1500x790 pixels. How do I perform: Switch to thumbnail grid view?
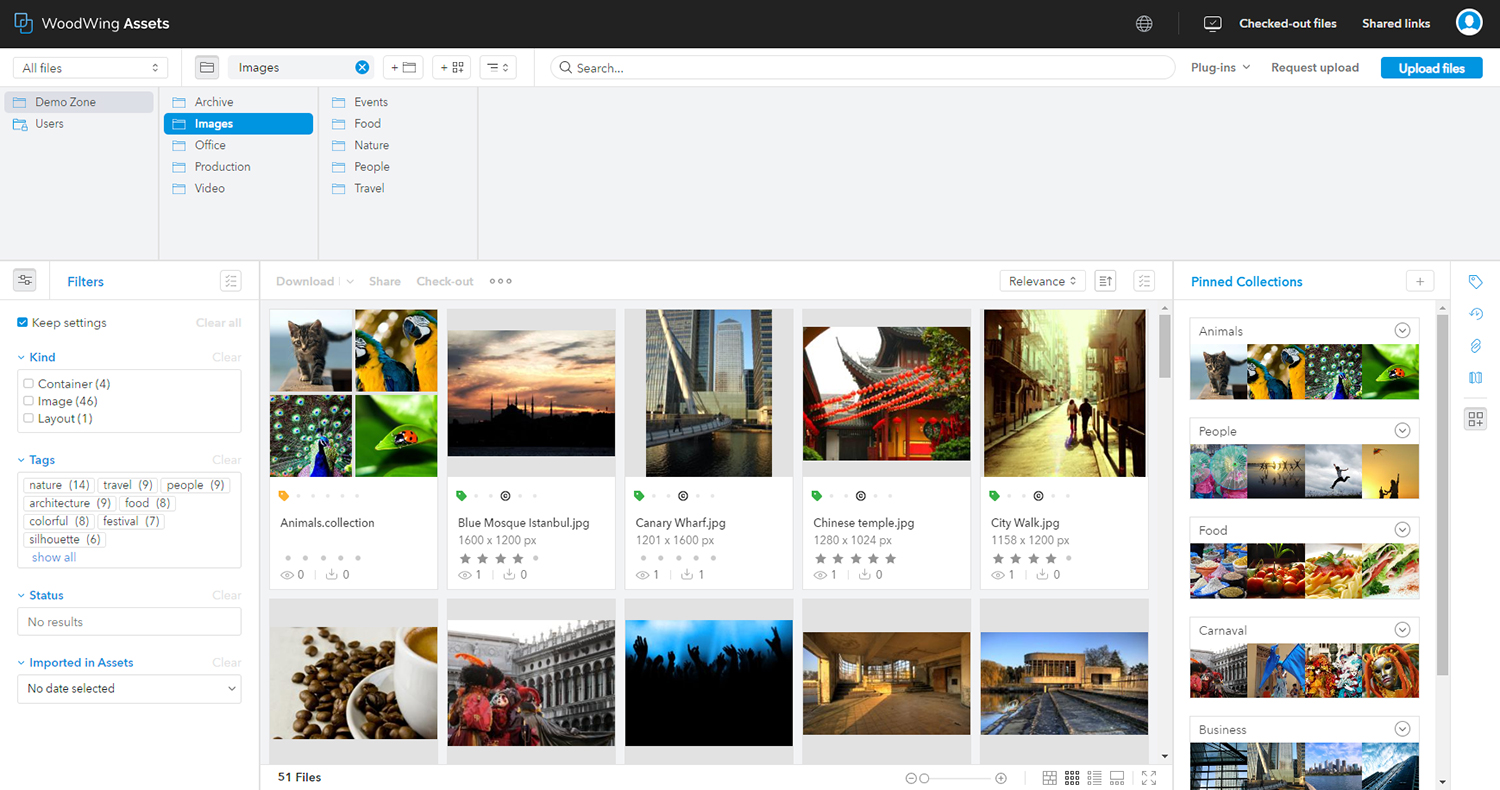point(1072,778)
